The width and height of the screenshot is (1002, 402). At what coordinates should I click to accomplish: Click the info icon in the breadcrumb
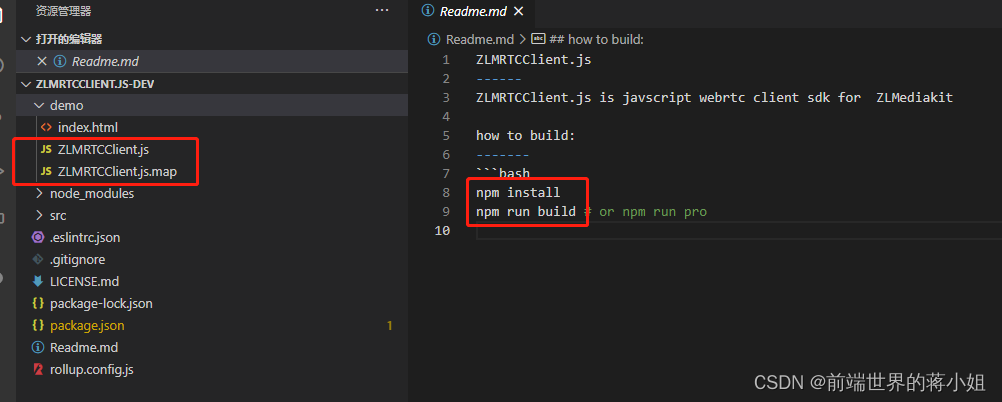[x=434, y=40]
